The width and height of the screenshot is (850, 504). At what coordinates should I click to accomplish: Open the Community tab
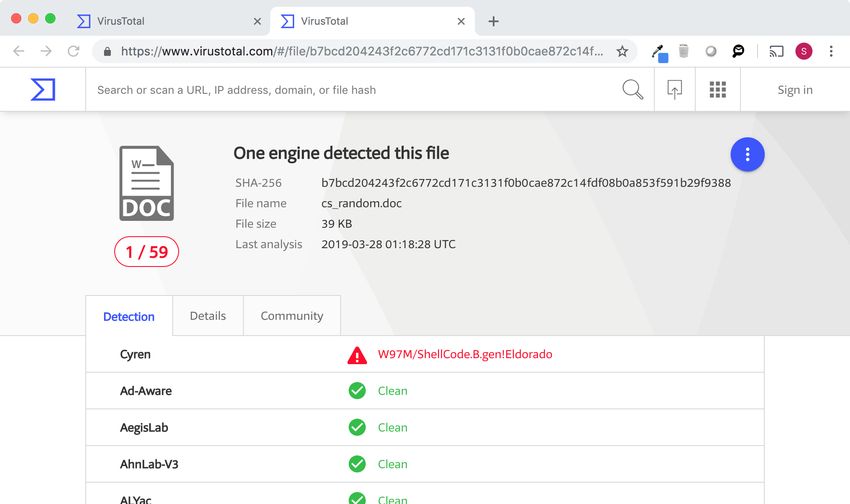tap(292, 315)
